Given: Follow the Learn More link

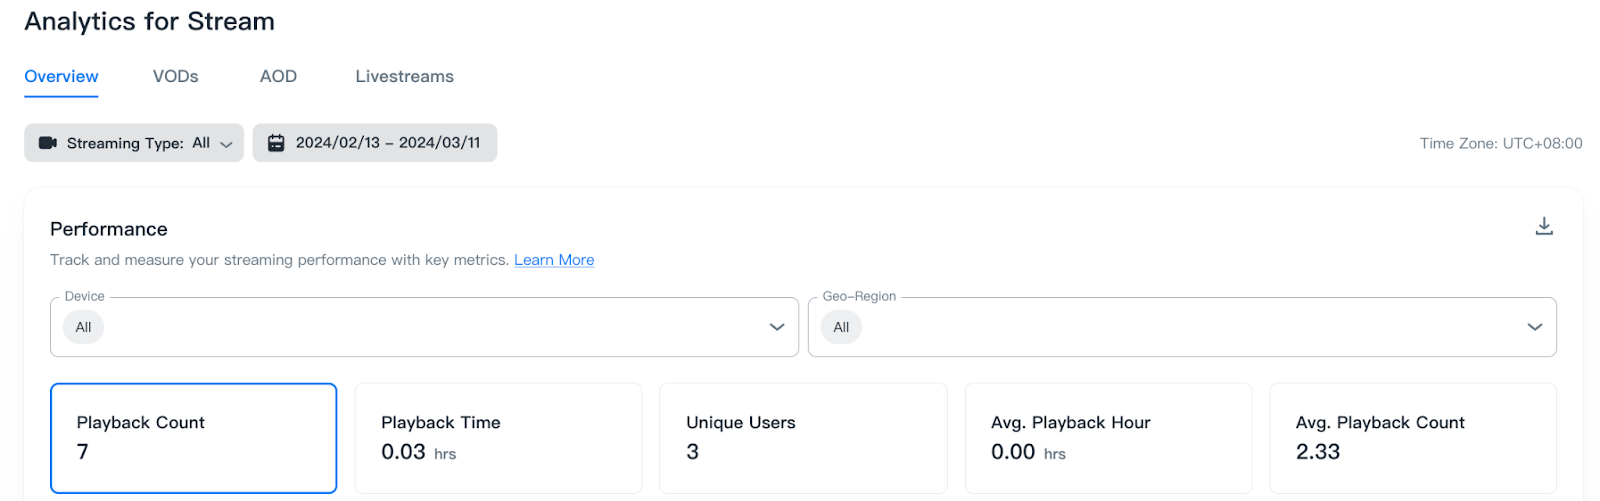Looking at the screenshot, I should pos(554,260).
